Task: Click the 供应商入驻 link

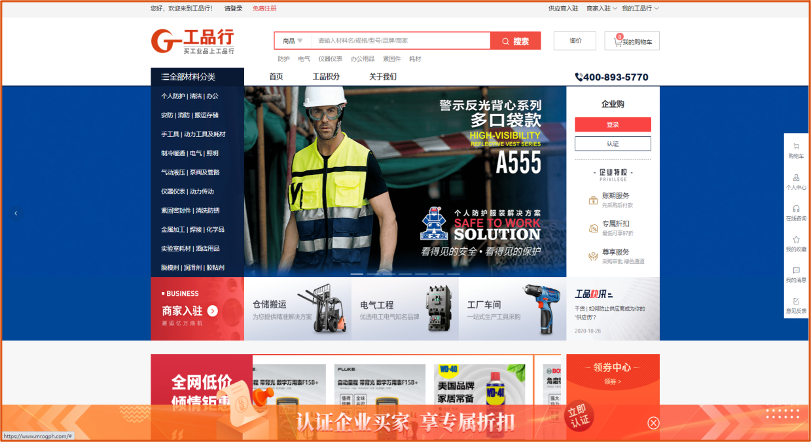Action: tap(563, 8)
